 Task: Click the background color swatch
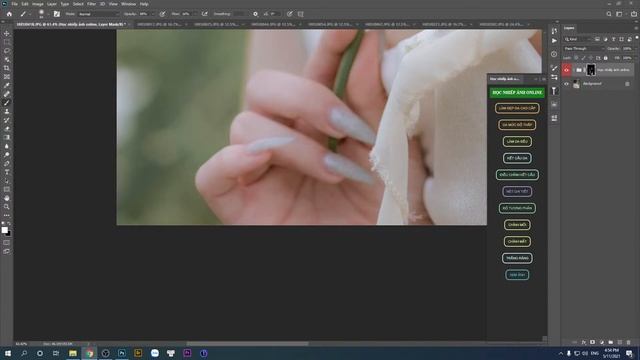tap(9, 234)
